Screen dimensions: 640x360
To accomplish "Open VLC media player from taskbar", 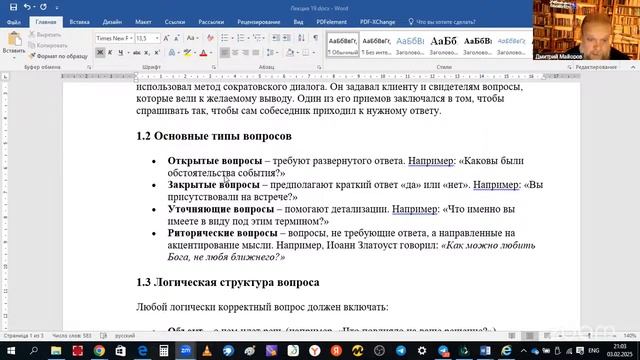I will [207, 351].
